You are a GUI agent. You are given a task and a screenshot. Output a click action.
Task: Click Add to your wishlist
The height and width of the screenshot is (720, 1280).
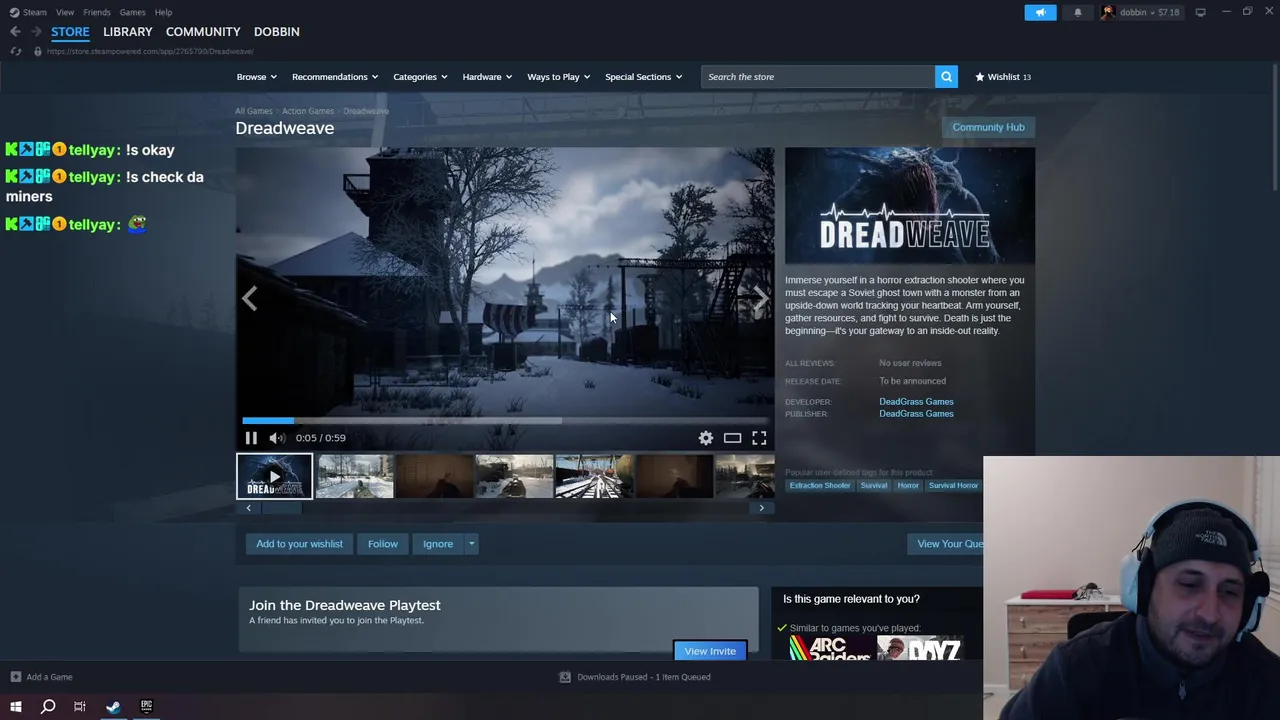[x=299, y=544]
